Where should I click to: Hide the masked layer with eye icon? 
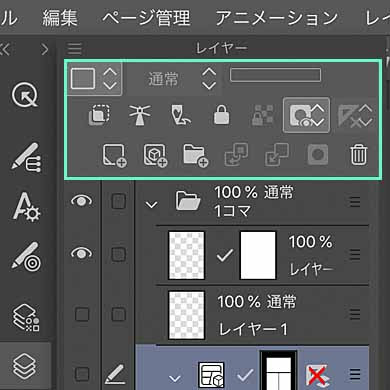(x=81, y=253)
